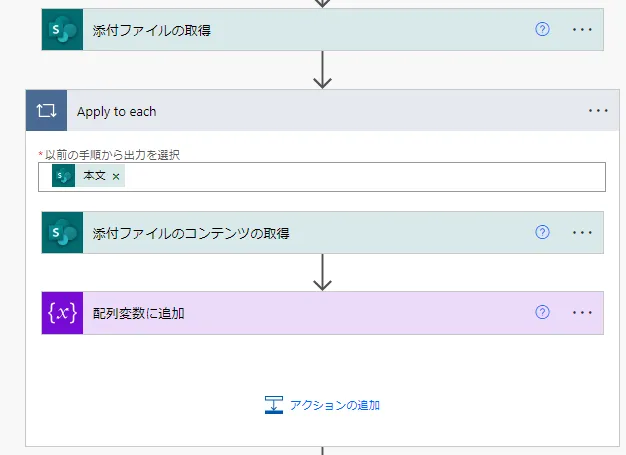
Task: Expand the 添付ファイルのコンテンツの取得 action card
Action: [x=300, y=233]
